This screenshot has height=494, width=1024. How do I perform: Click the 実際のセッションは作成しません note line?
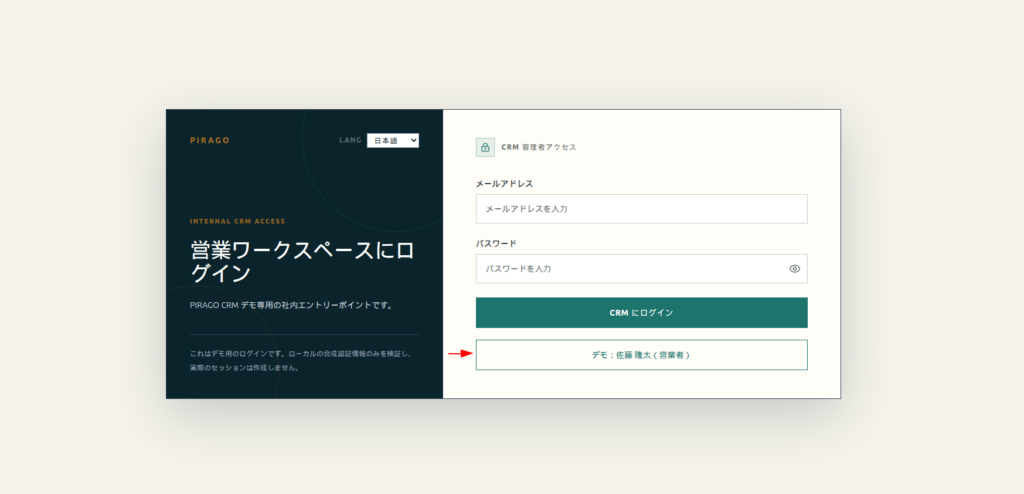pos(245,368)
